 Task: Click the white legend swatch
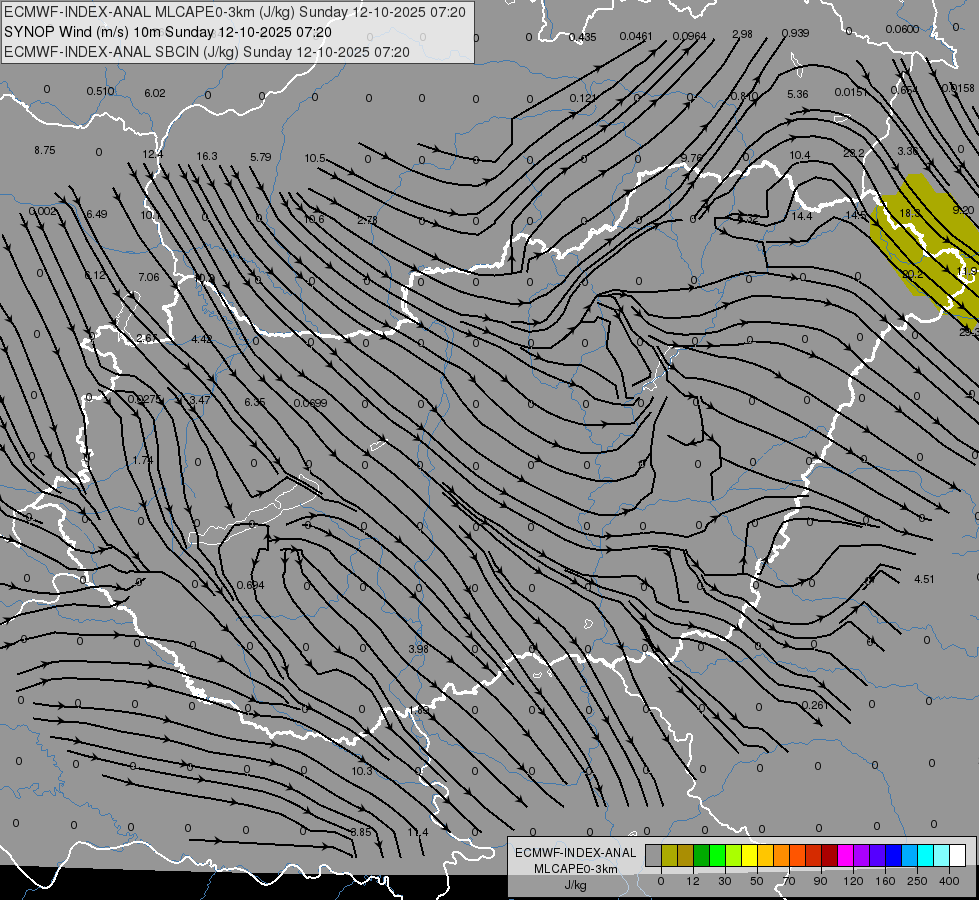(957, 855)
